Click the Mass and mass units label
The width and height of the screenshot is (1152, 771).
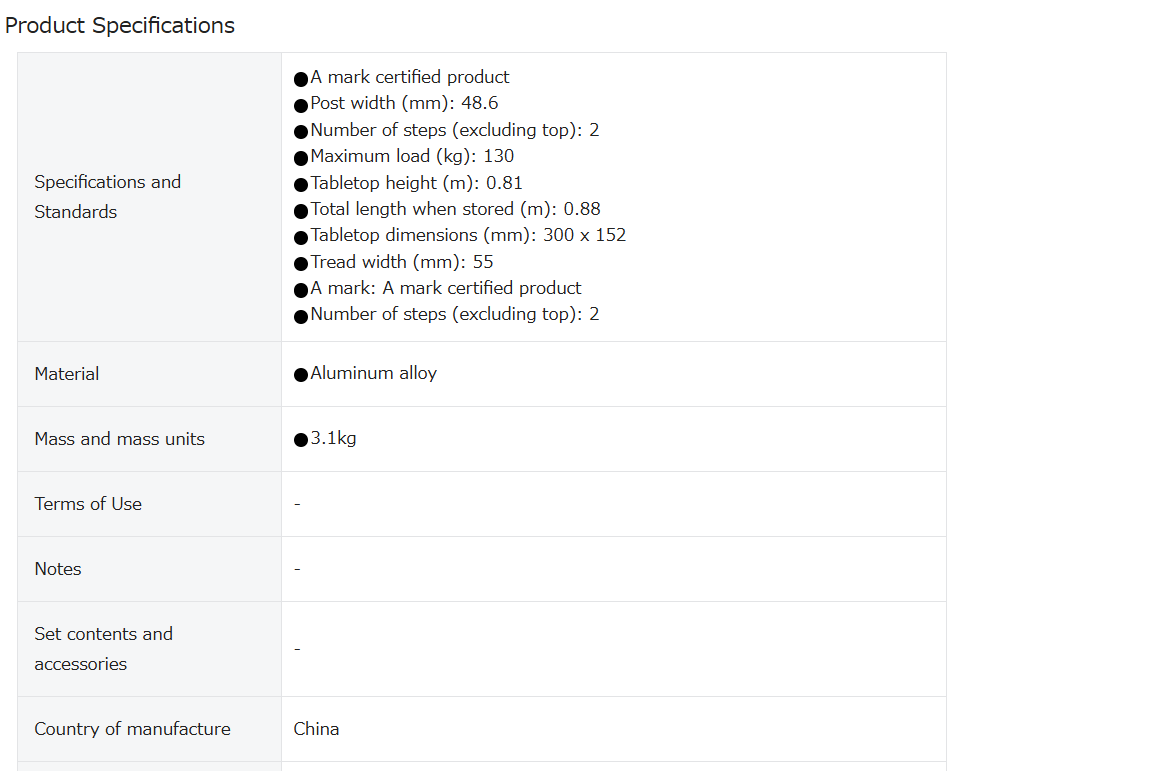[120, 439]
